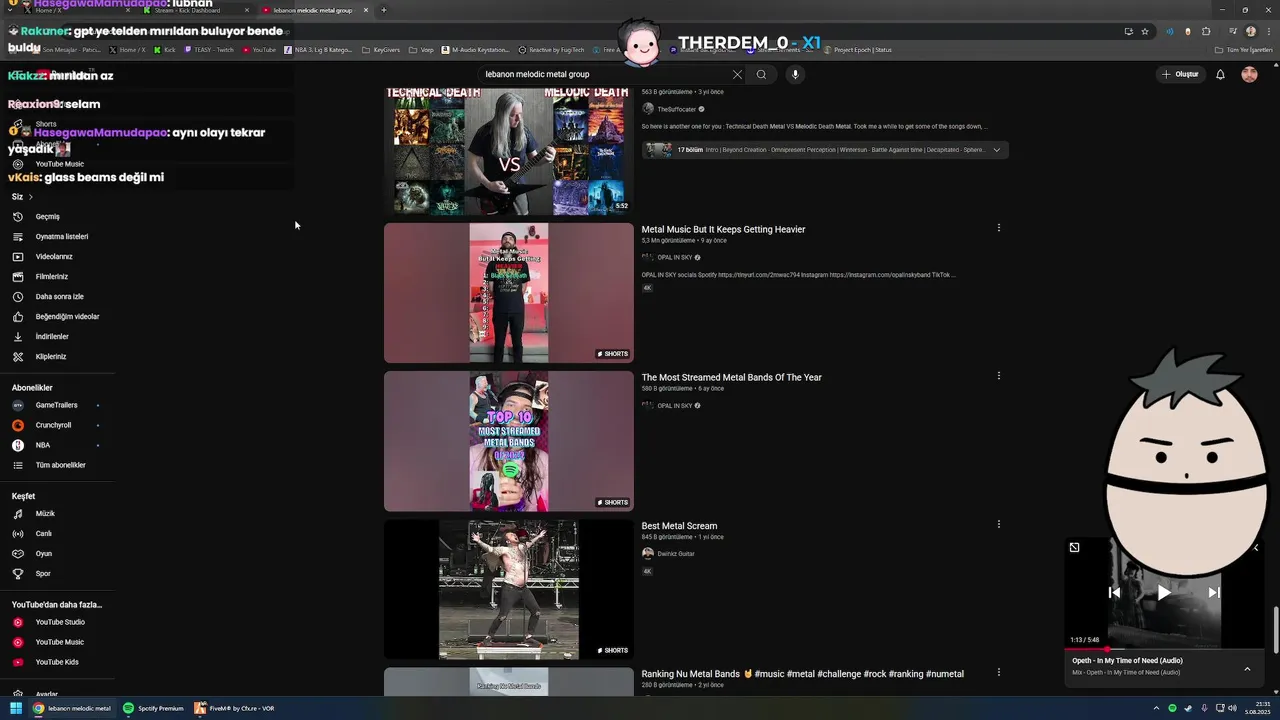
Task: Seek on the miniplayer progress bar
Action: 1164,649
